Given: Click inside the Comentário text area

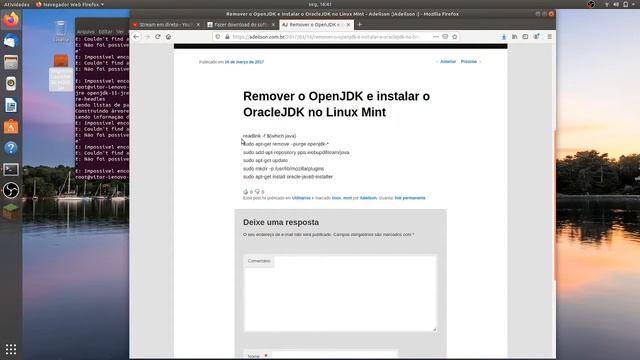Looking at the screenshot, I should coord(340,293).
